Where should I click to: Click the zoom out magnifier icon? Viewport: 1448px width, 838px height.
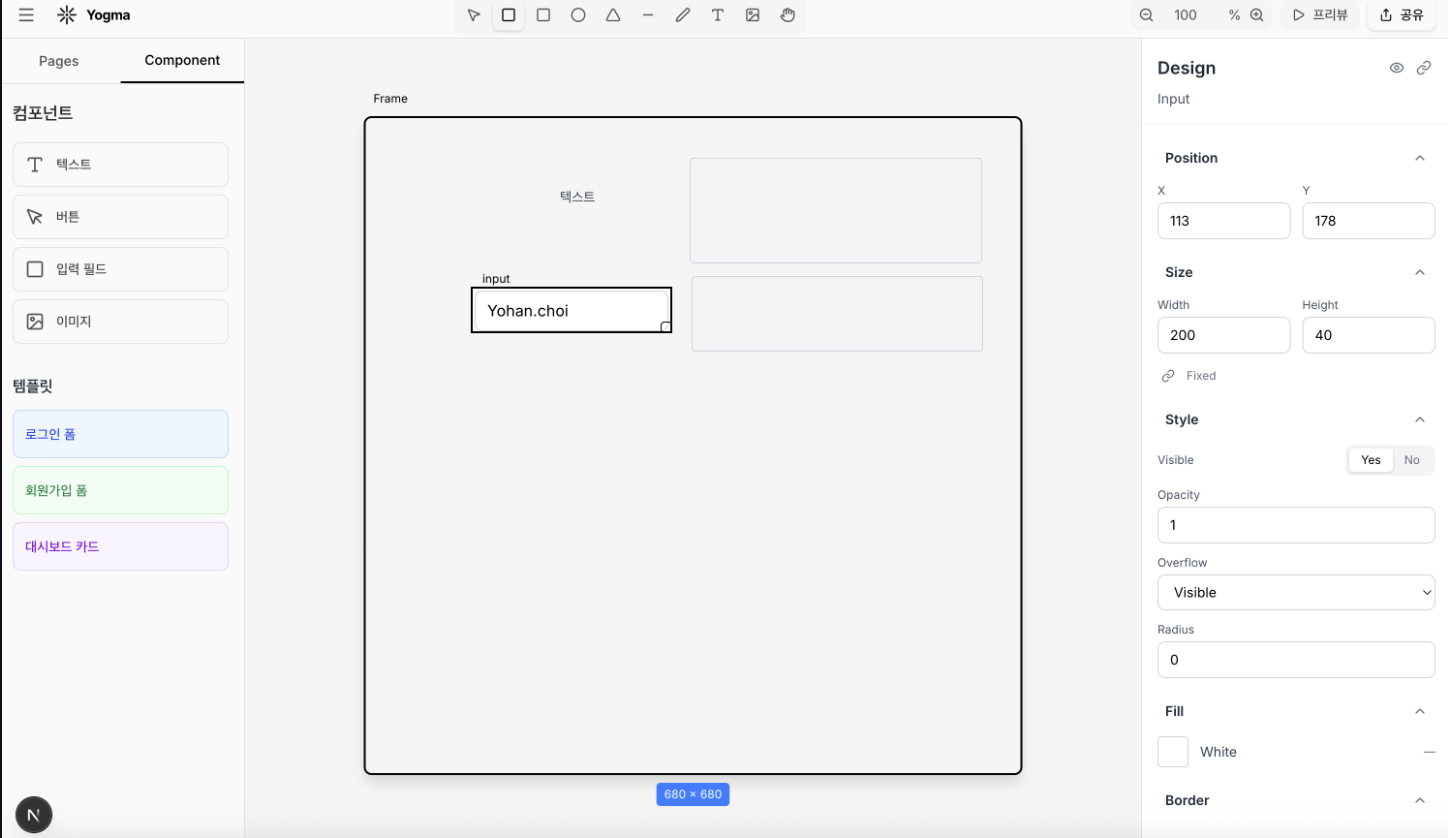(x=1147, y=15)
